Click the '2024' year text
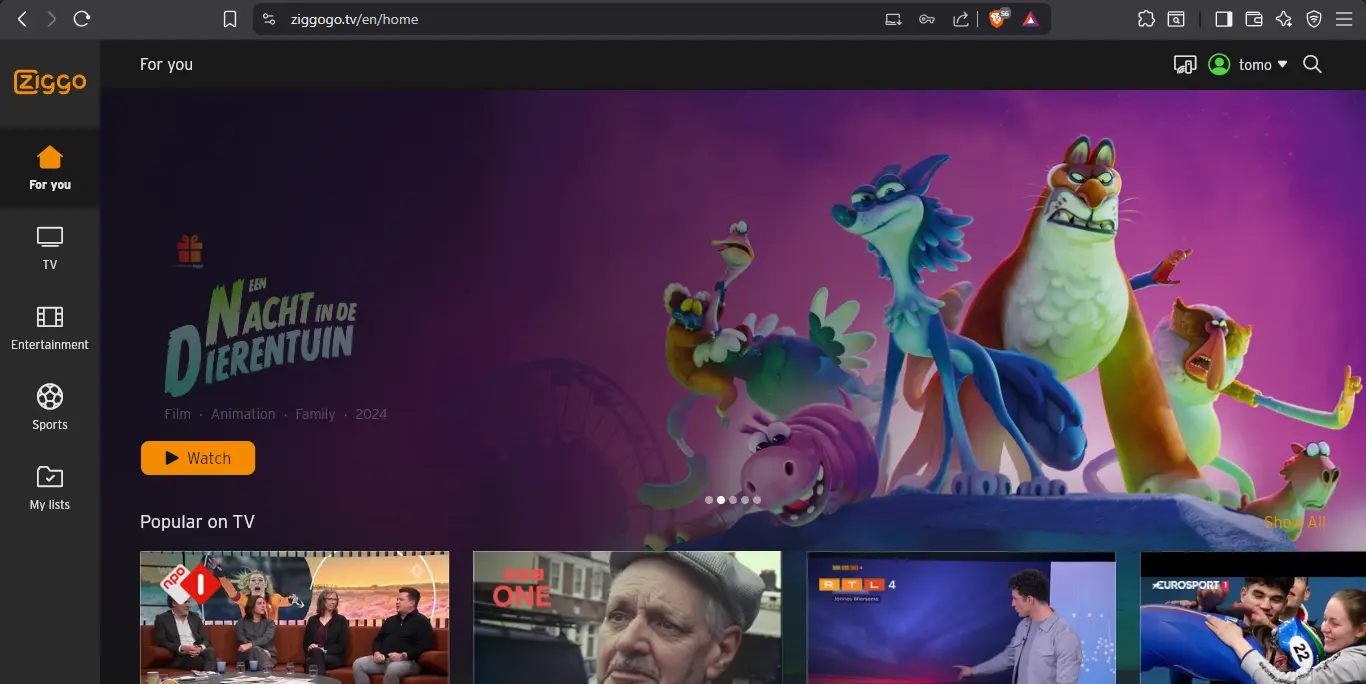 click(371, 414)
